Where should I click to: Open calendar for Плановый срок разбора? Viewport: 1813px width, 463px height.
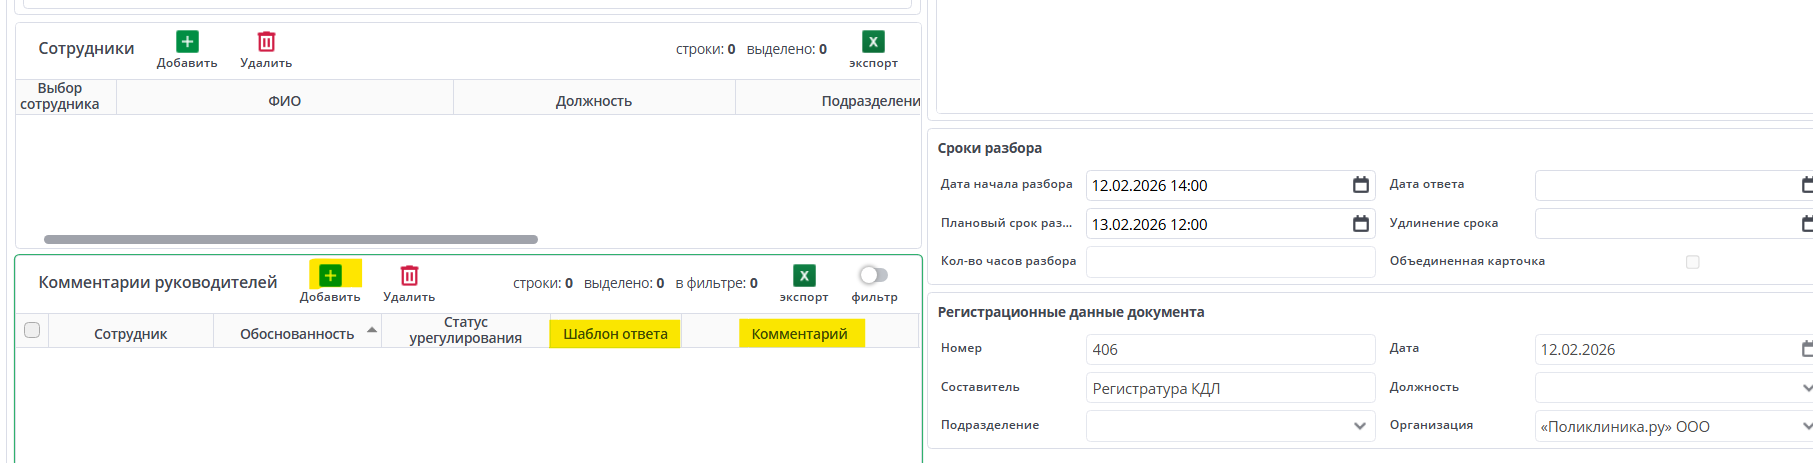pos(1360,224)
